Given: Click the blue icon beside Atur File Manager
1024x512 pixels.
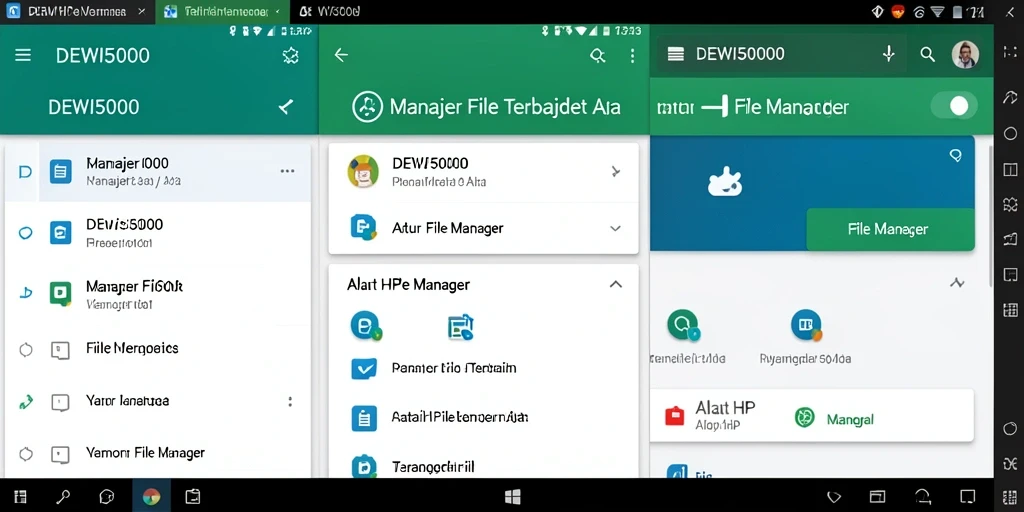Looking at the screenshot, I should coord(363,227).
